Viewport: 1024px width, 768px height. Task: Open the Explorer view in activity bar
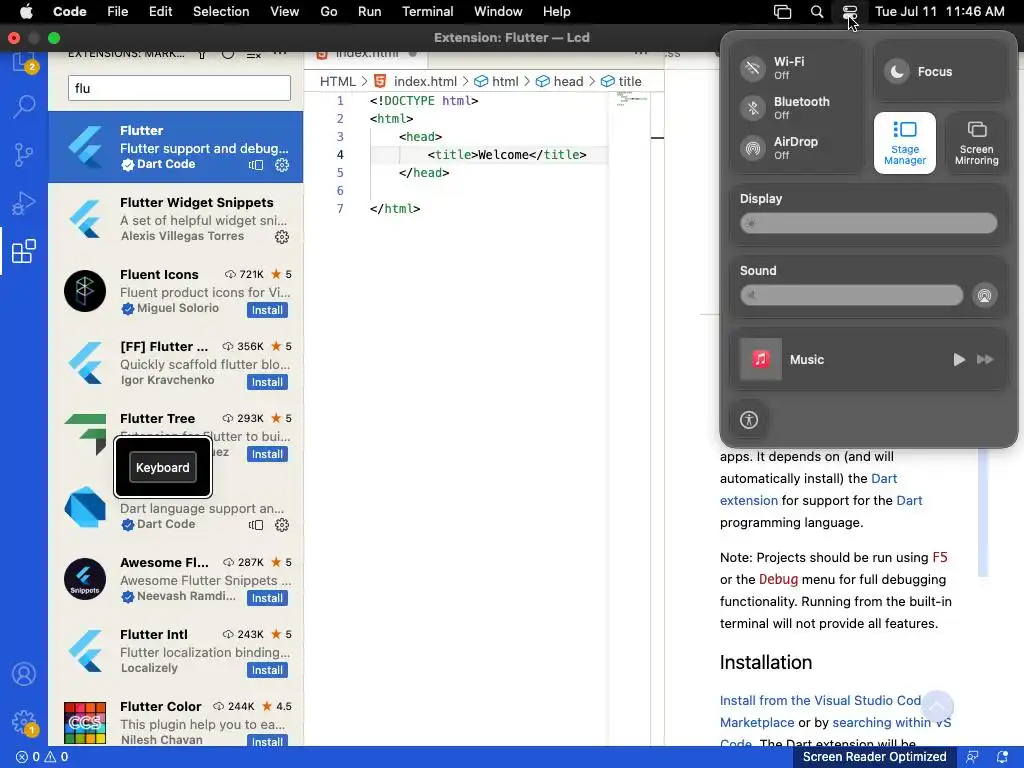click(24, 63)
